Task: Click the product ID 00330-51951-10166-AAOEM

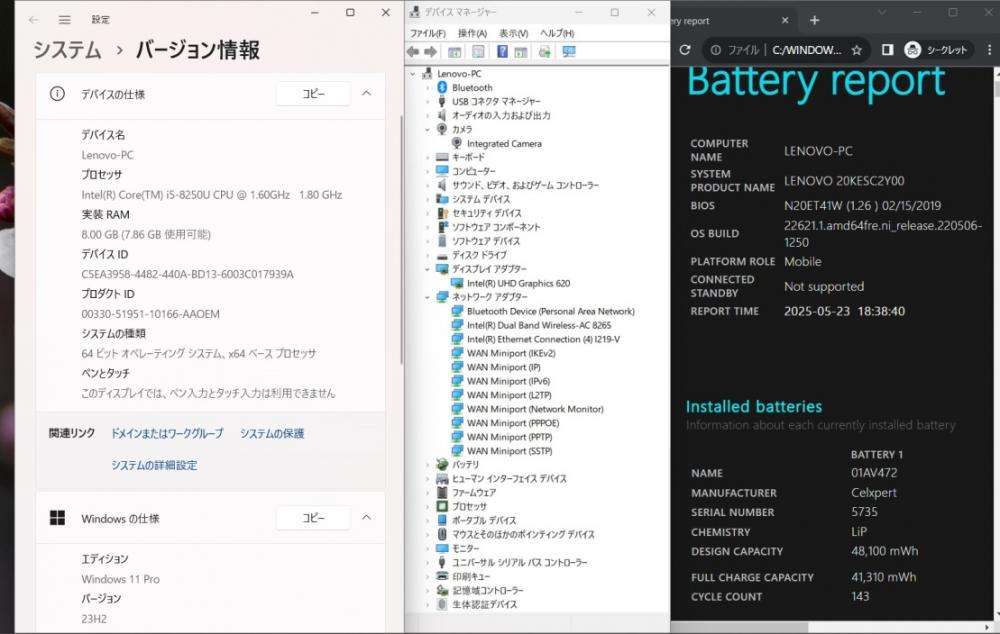Action: [x=151, y=314]
